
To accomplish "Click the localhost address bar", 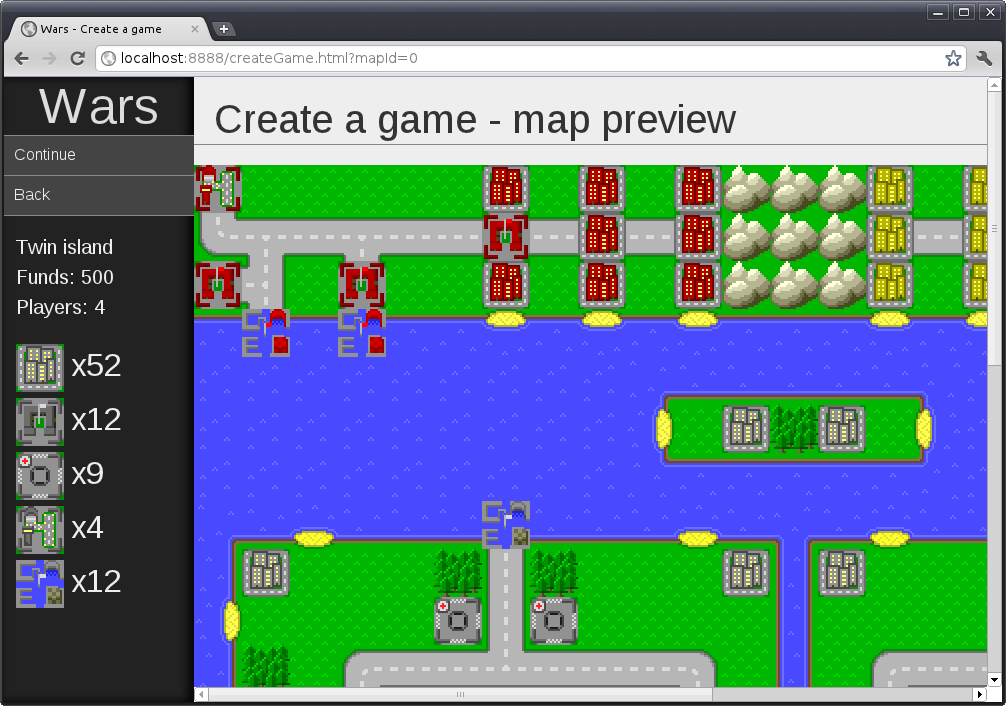I will (520, 58).
